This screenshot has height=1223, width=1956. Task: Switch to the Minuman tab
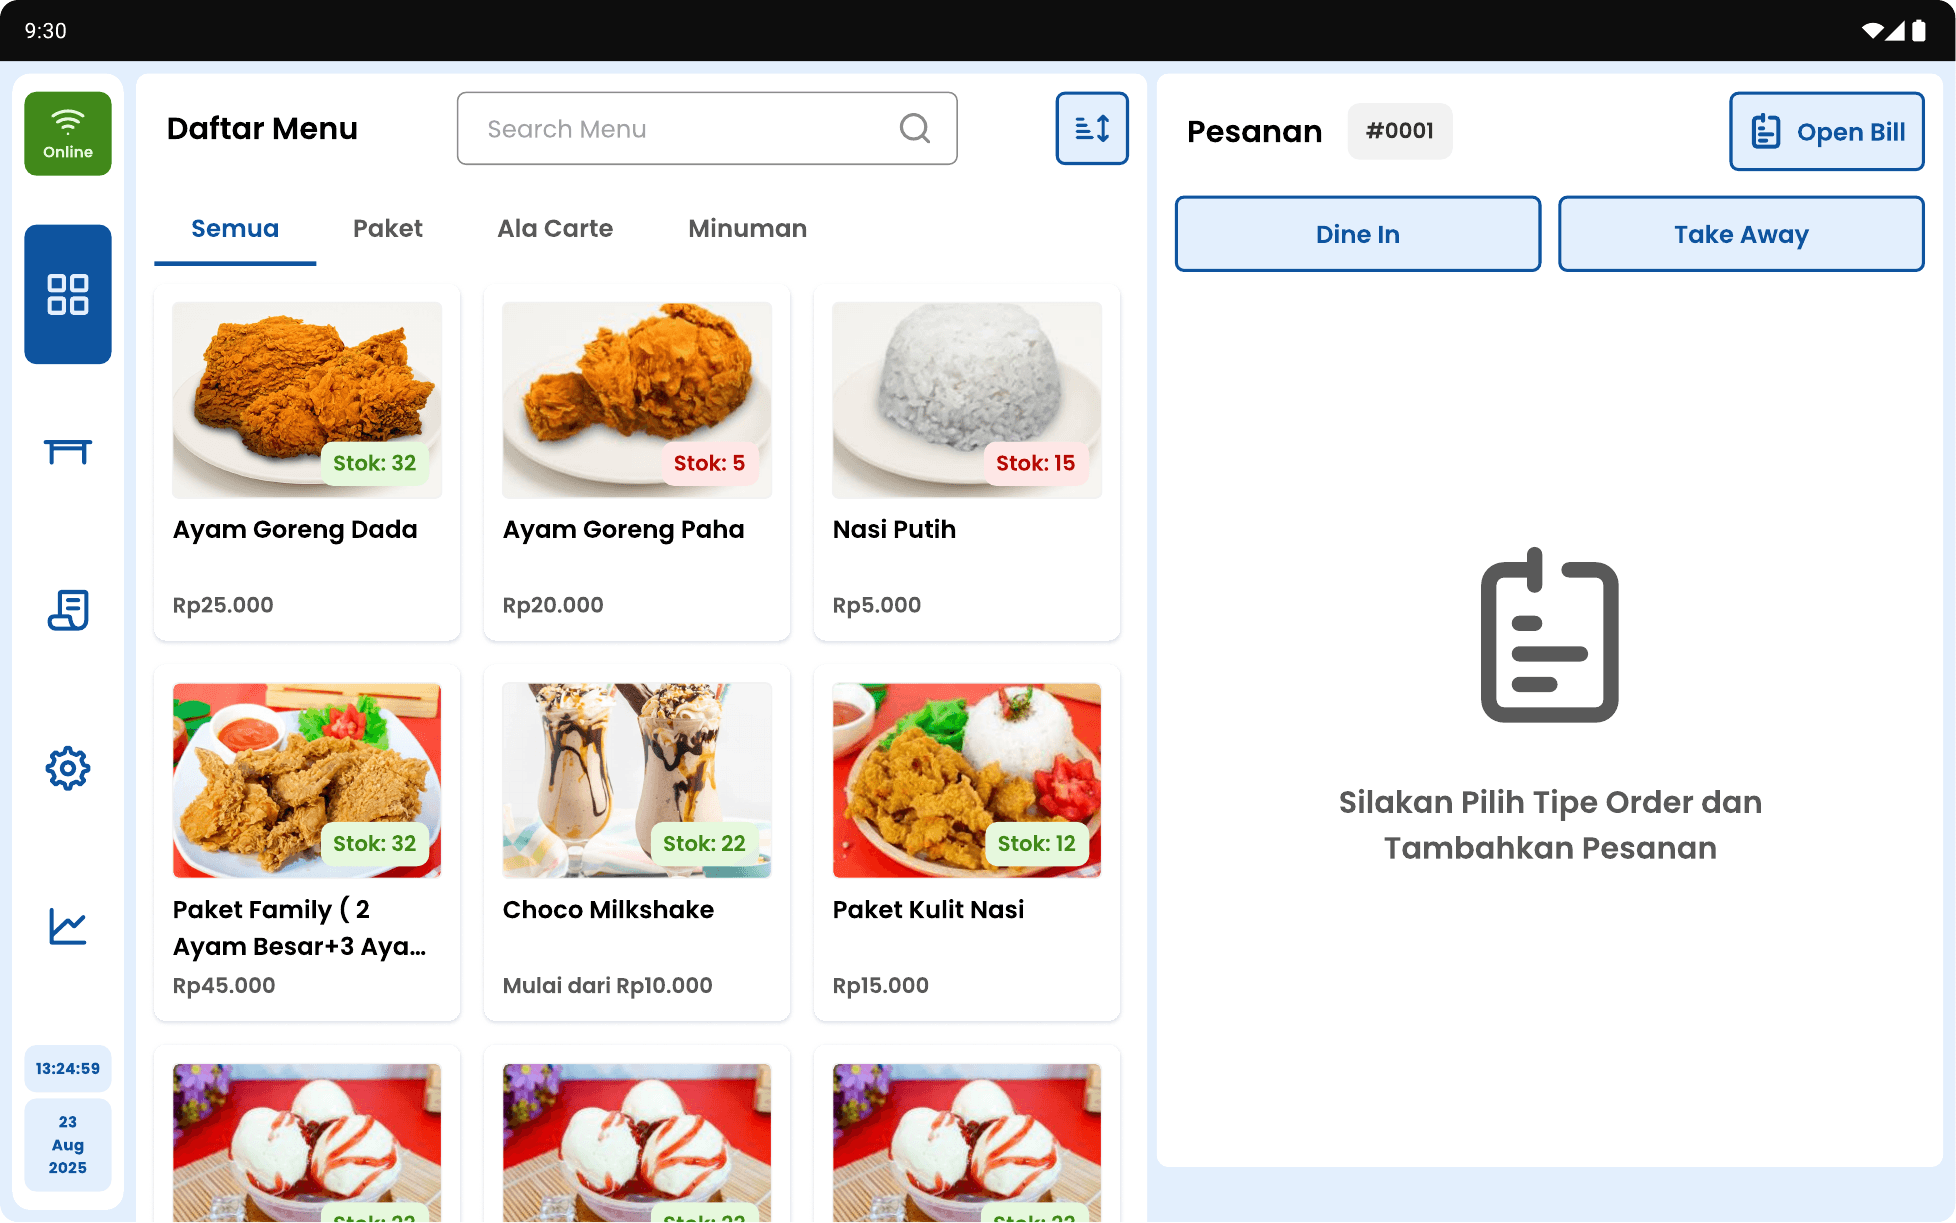[747, 229]
